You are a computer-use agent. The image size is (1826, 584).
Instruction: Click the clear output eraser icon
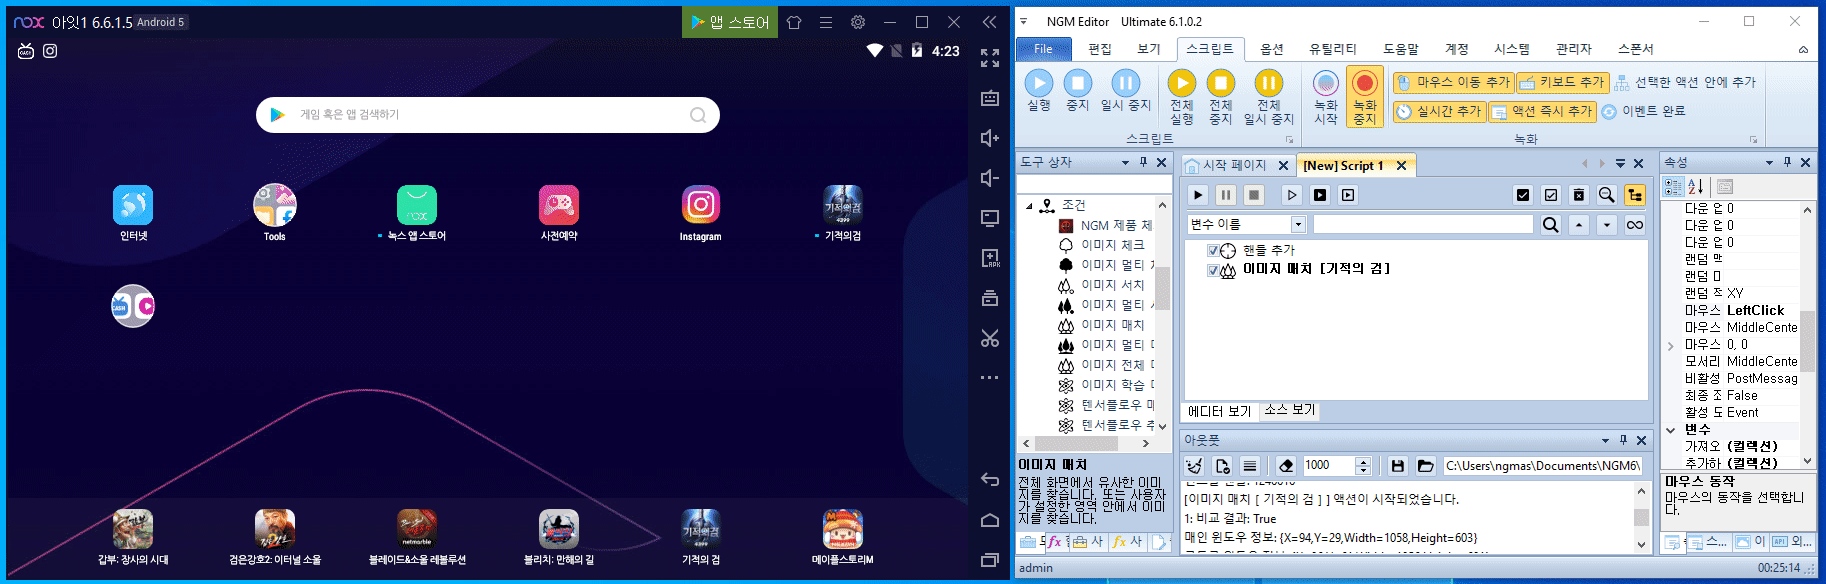point(1286,465)
